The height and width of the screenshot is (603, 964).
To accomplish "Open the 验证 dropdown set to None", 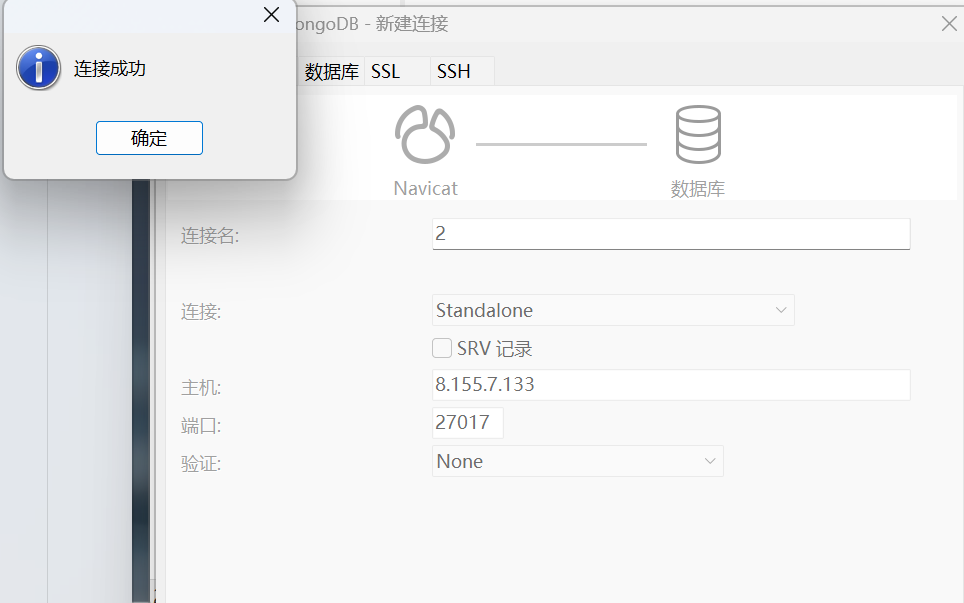I will tap(577, 461).
